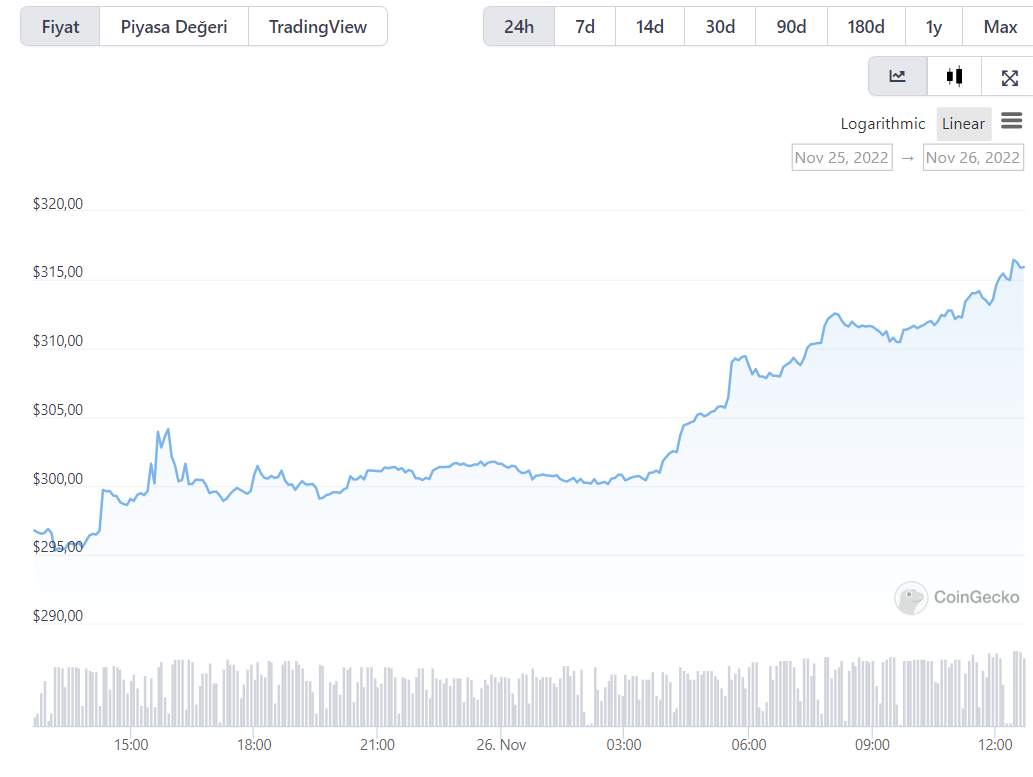Viewport: 1033px width, 777px height.
Task: Open chart hamburger menu
Action: tap(1011, 121)
